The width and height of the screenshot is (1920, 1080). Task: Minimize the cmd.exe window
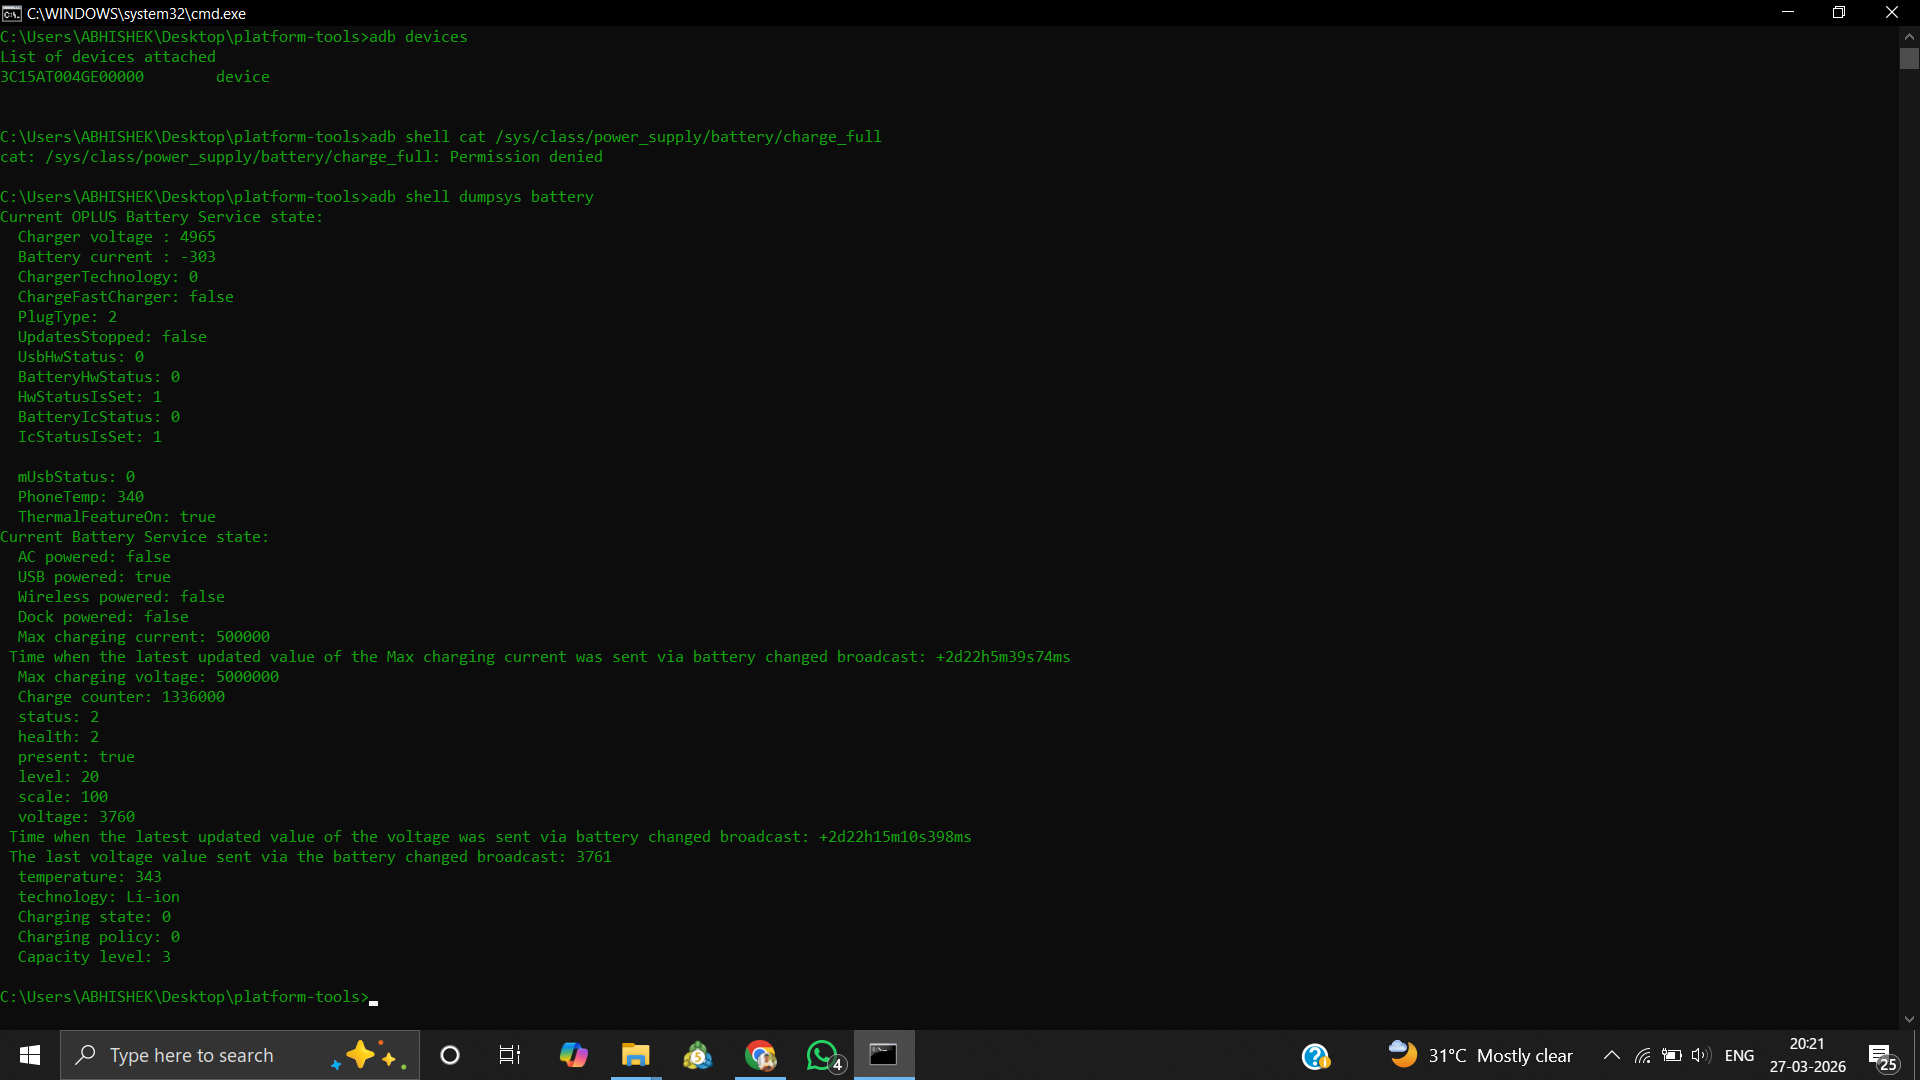(x=1788, y=13)
